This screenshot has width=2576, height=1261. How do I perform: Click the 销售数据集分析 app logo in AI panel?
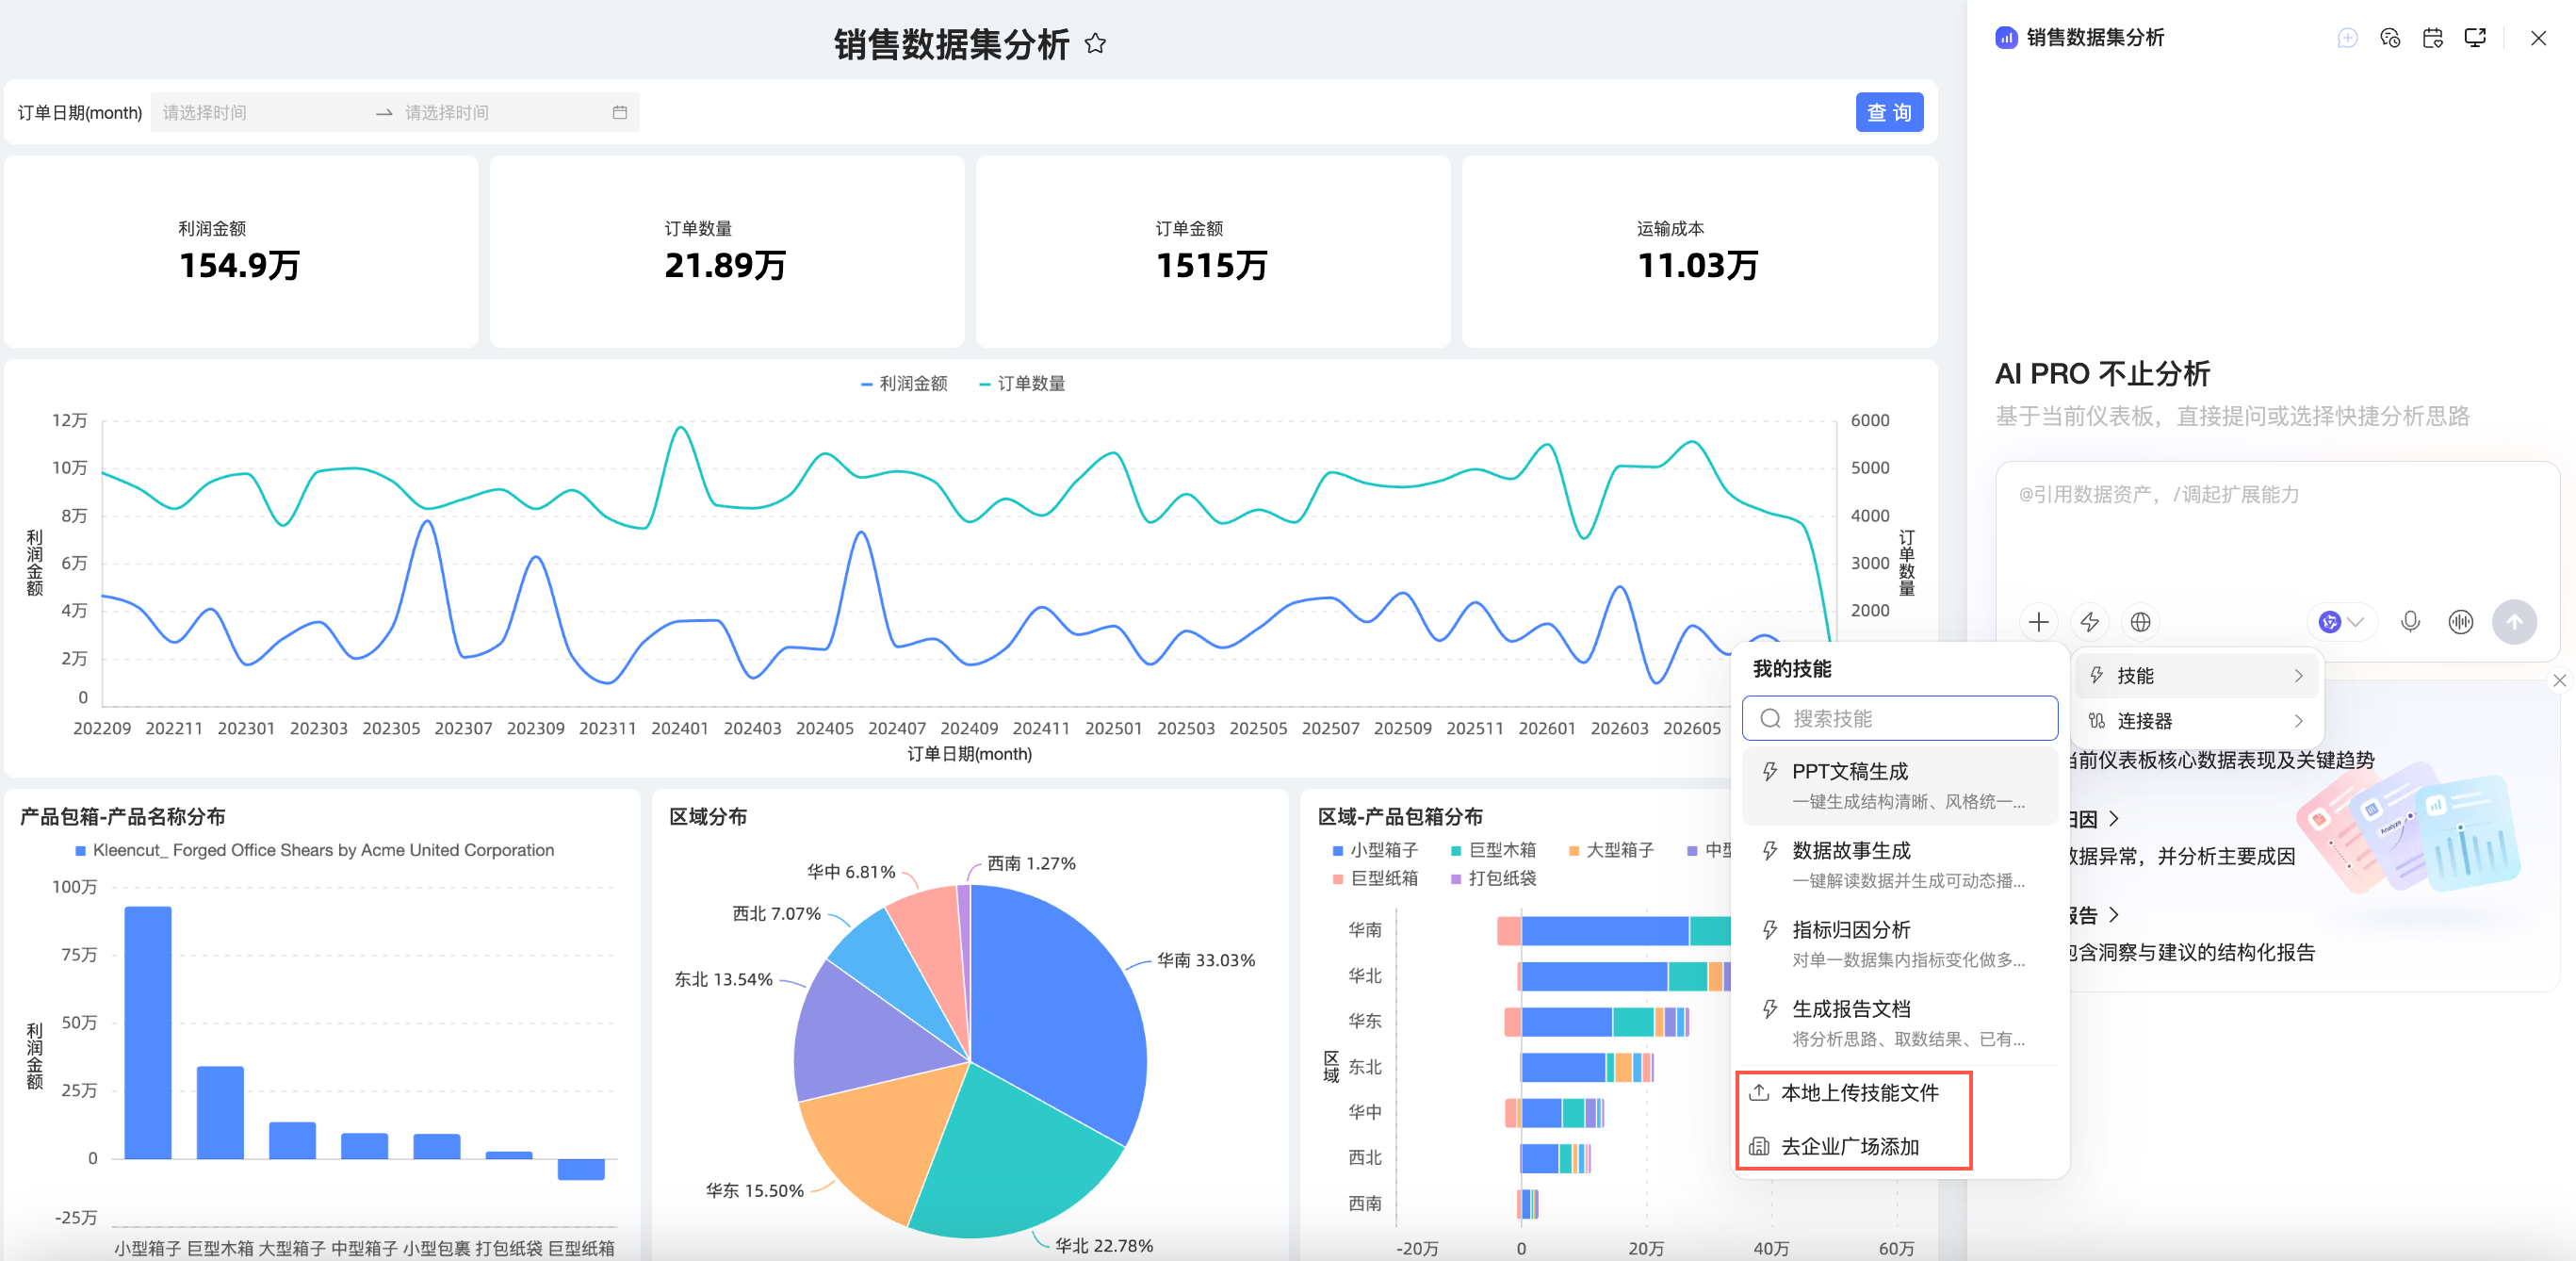[2006, 38]
